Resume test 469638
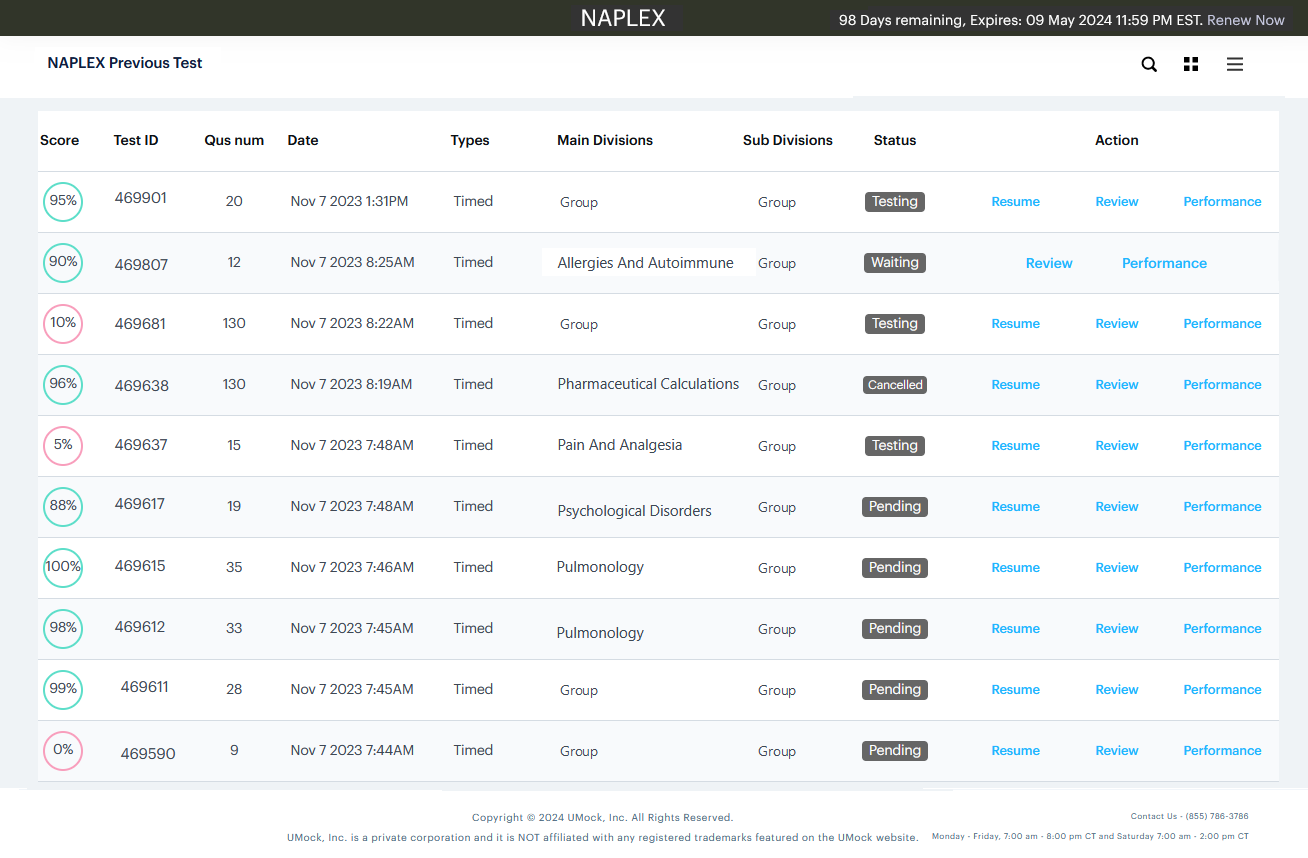 1016,385
